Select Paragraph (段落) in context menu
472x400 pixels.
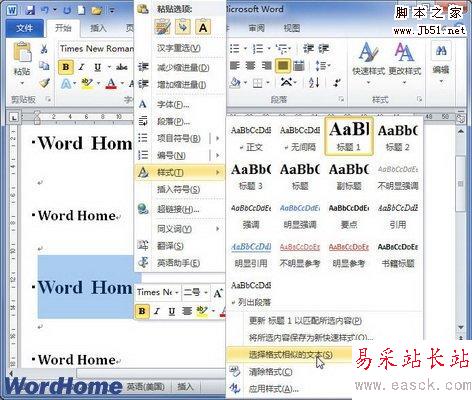(180, 121)
